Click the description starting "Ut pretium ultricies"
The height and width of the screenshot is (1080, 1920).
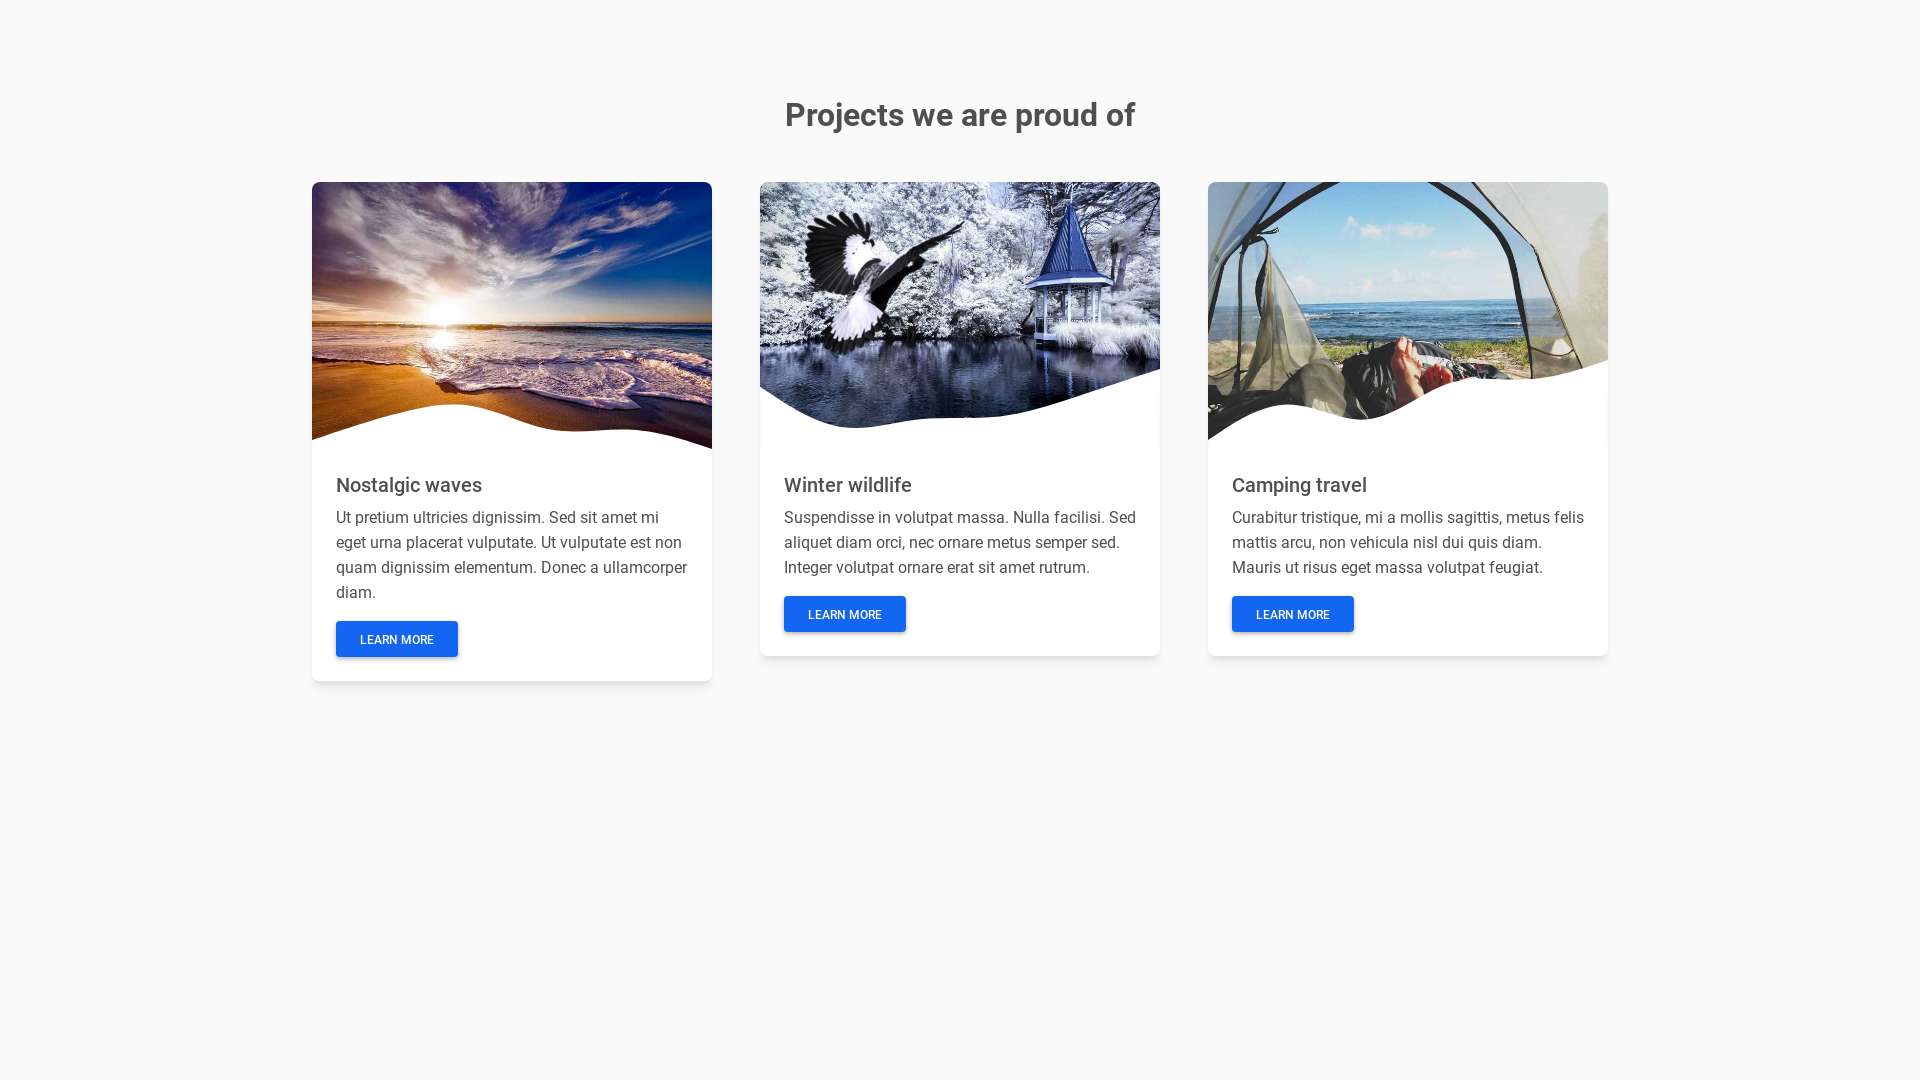pyautogui.click(x=511, y=555)
